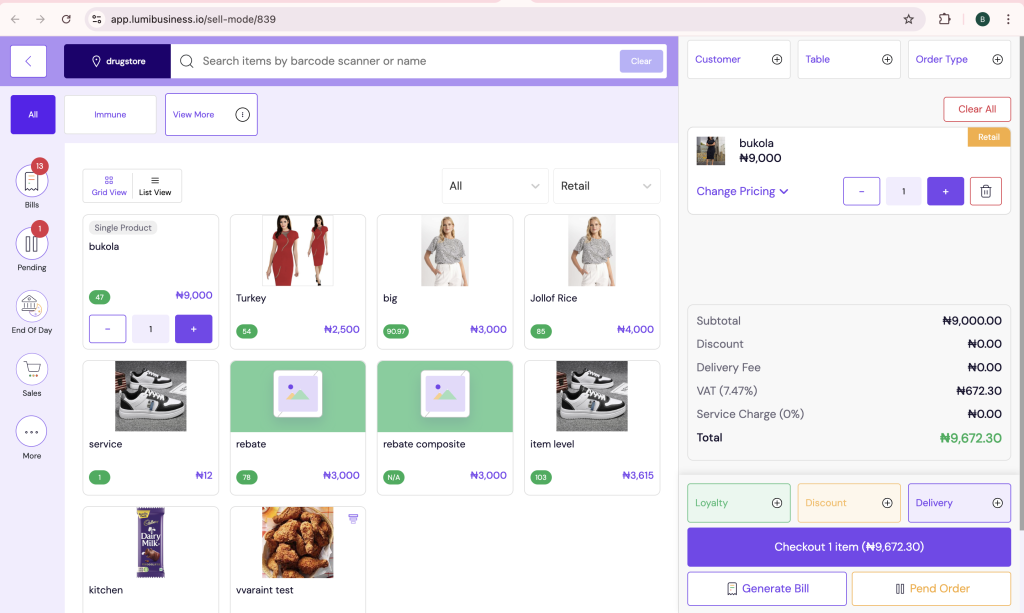The image size is (1024, 613).
Task: Delete bukola from cart using trash icon
Action: point(986,190)
